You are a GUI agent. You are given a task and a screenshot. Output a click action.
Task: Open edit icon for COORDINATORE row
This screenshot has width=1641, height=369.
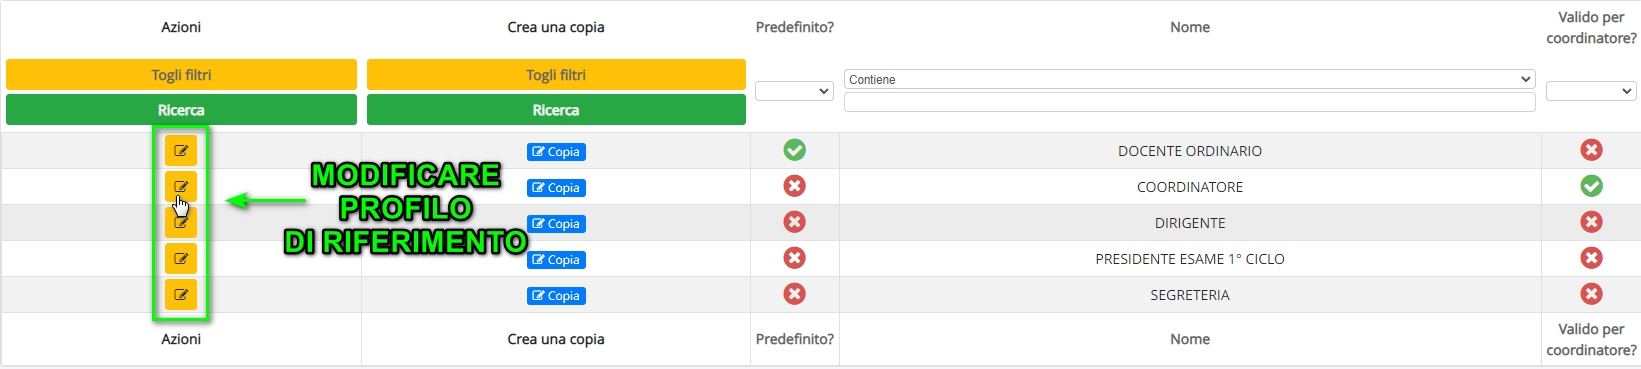[181, 187]
